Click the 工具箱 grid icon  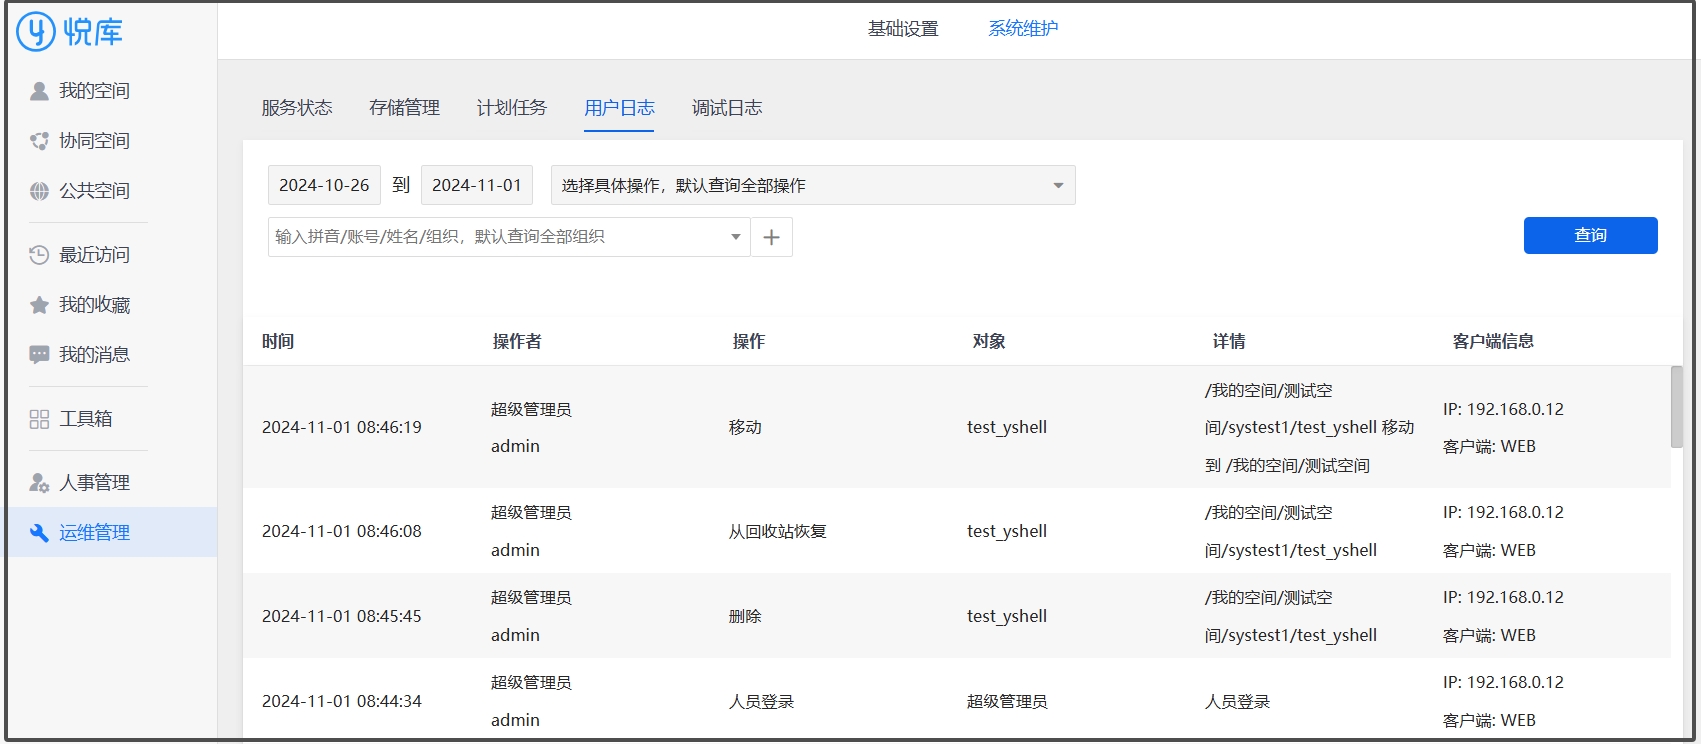tap(39, 419)
